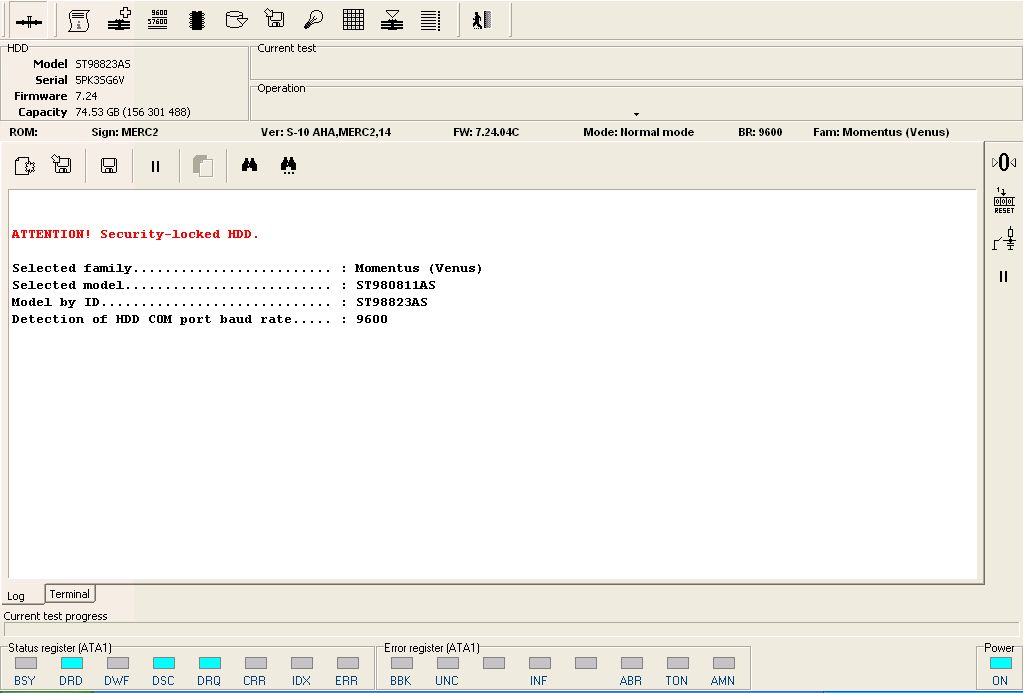The width and height of the screenshot is (1023, 693).
Task: Click the DRD status indicator
Action: 72,663
